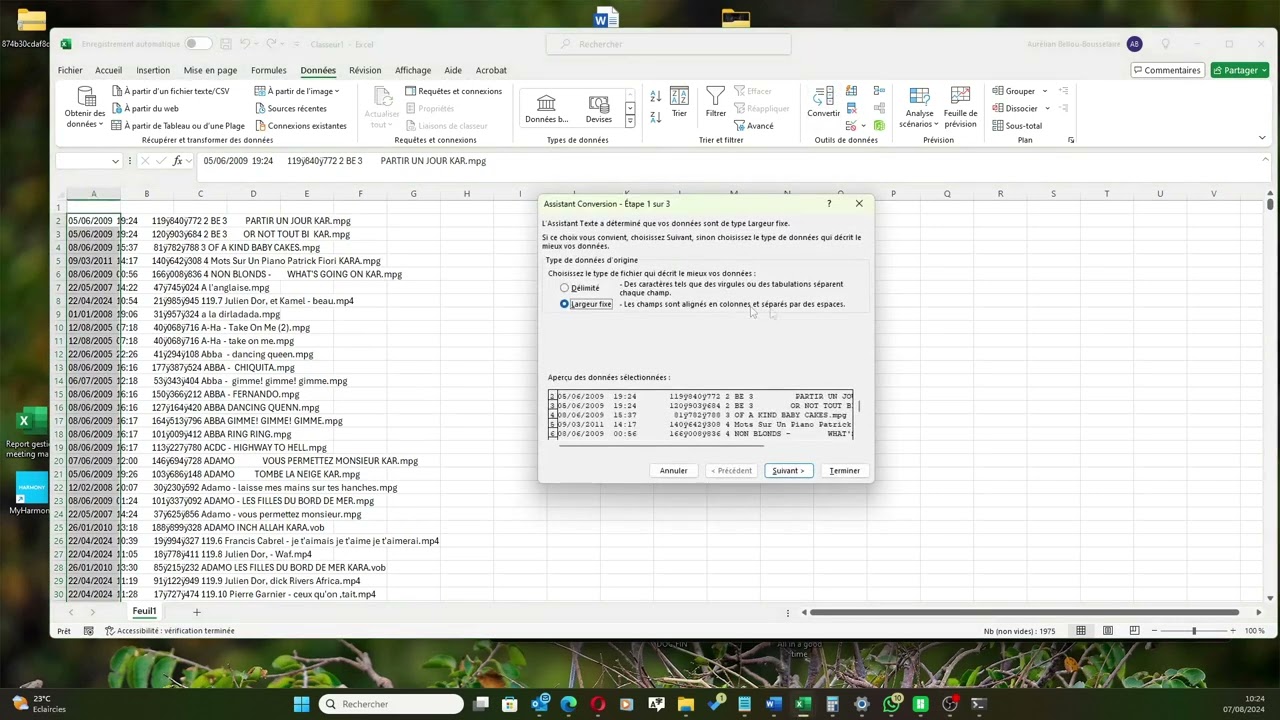Image resolution: width=1280 pixels, height=720 pixels.
Task: Open Validation des données dropdown arrow
Action: (862, 126)
